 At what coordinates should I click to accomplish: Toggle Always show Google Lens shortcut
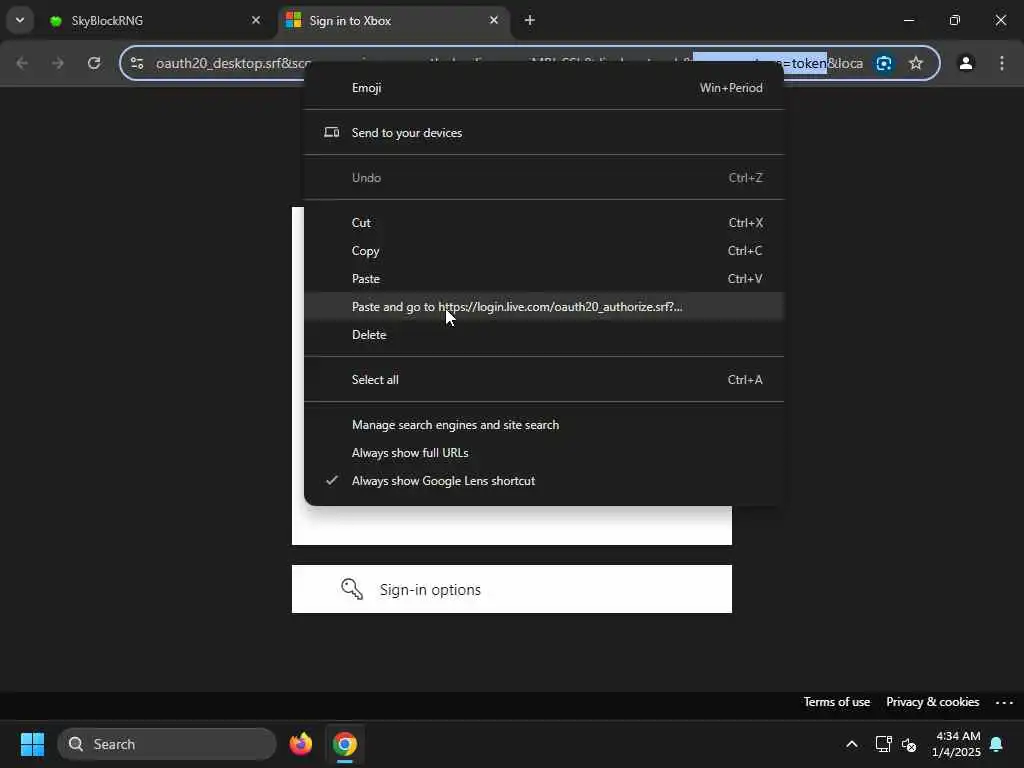tap(544, 481)
